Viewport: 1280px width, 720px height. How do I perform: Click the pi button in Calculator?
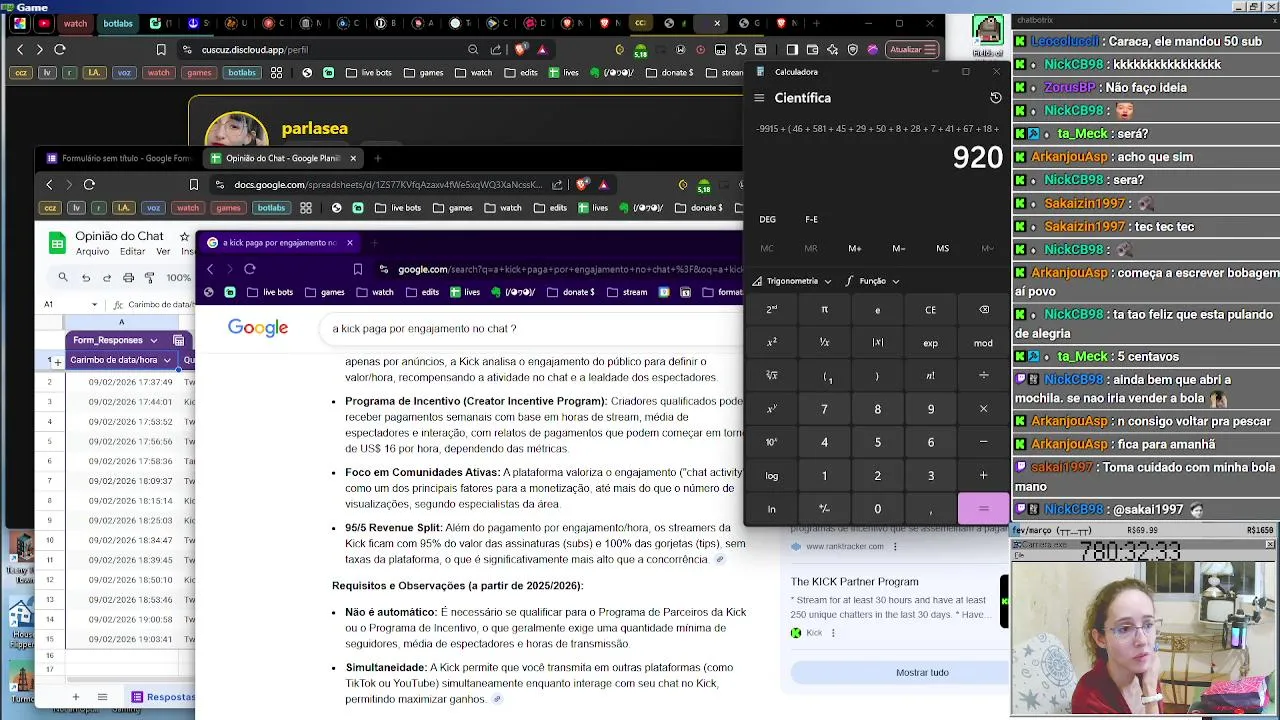[824, 310]
